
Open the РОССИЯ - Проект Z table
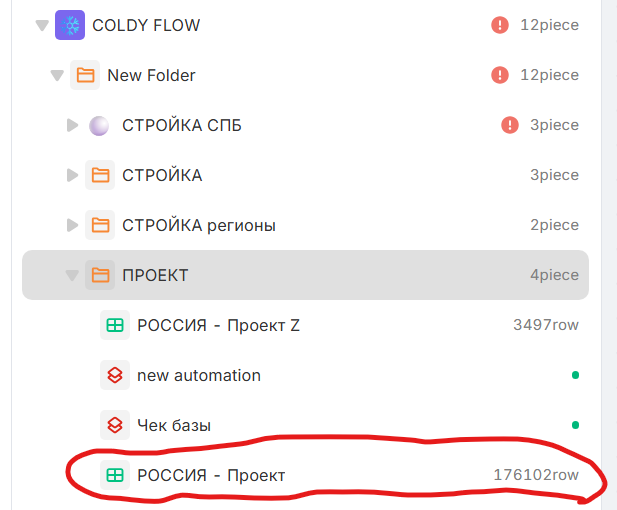point(305,325)
